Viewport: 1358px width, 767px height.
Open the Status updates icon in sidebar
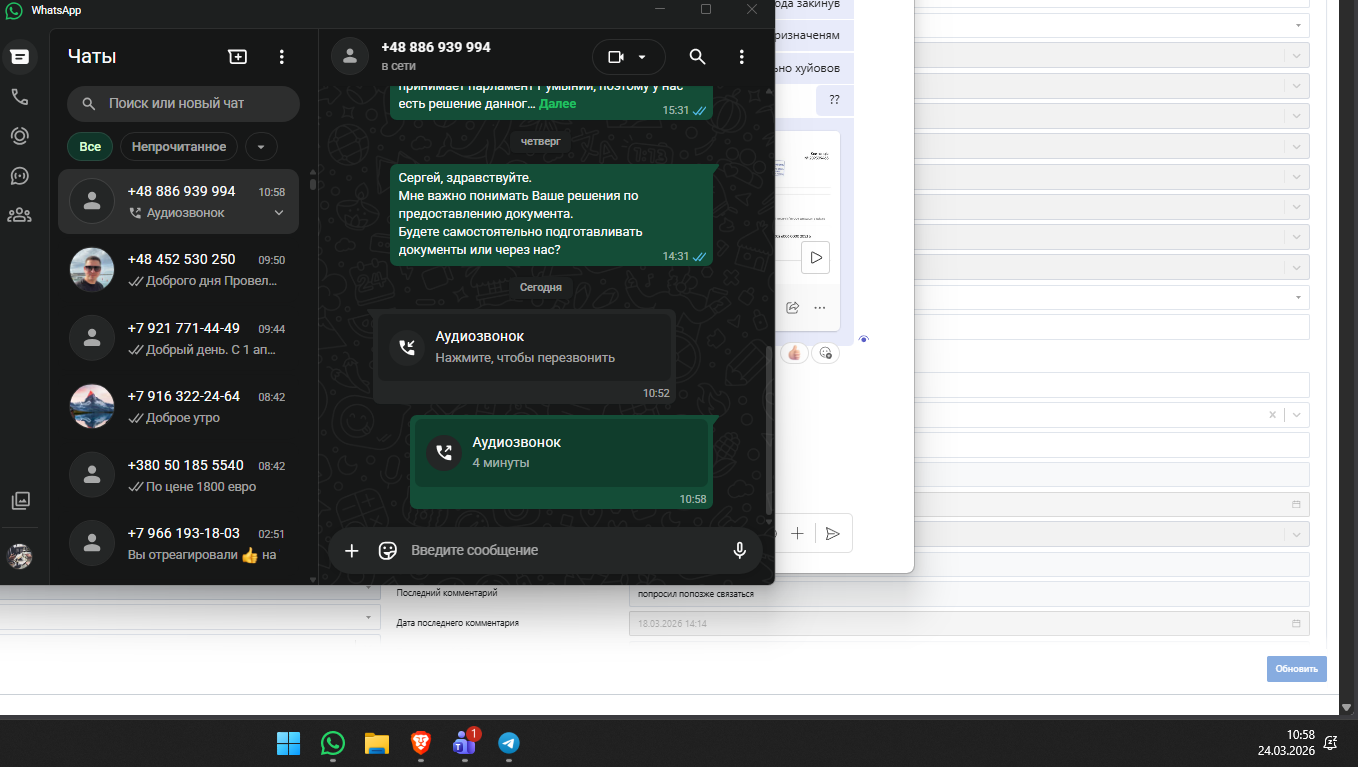(x=19, y=136)
